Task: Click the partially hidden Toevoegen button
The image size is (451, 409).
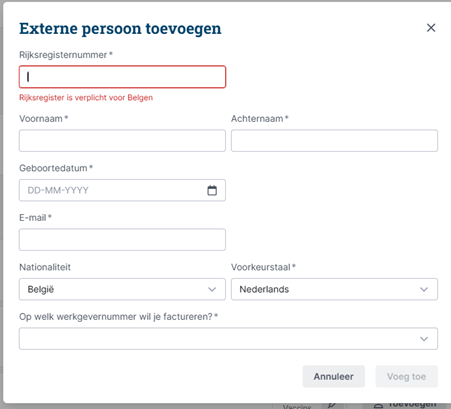Action: [406, 406]
